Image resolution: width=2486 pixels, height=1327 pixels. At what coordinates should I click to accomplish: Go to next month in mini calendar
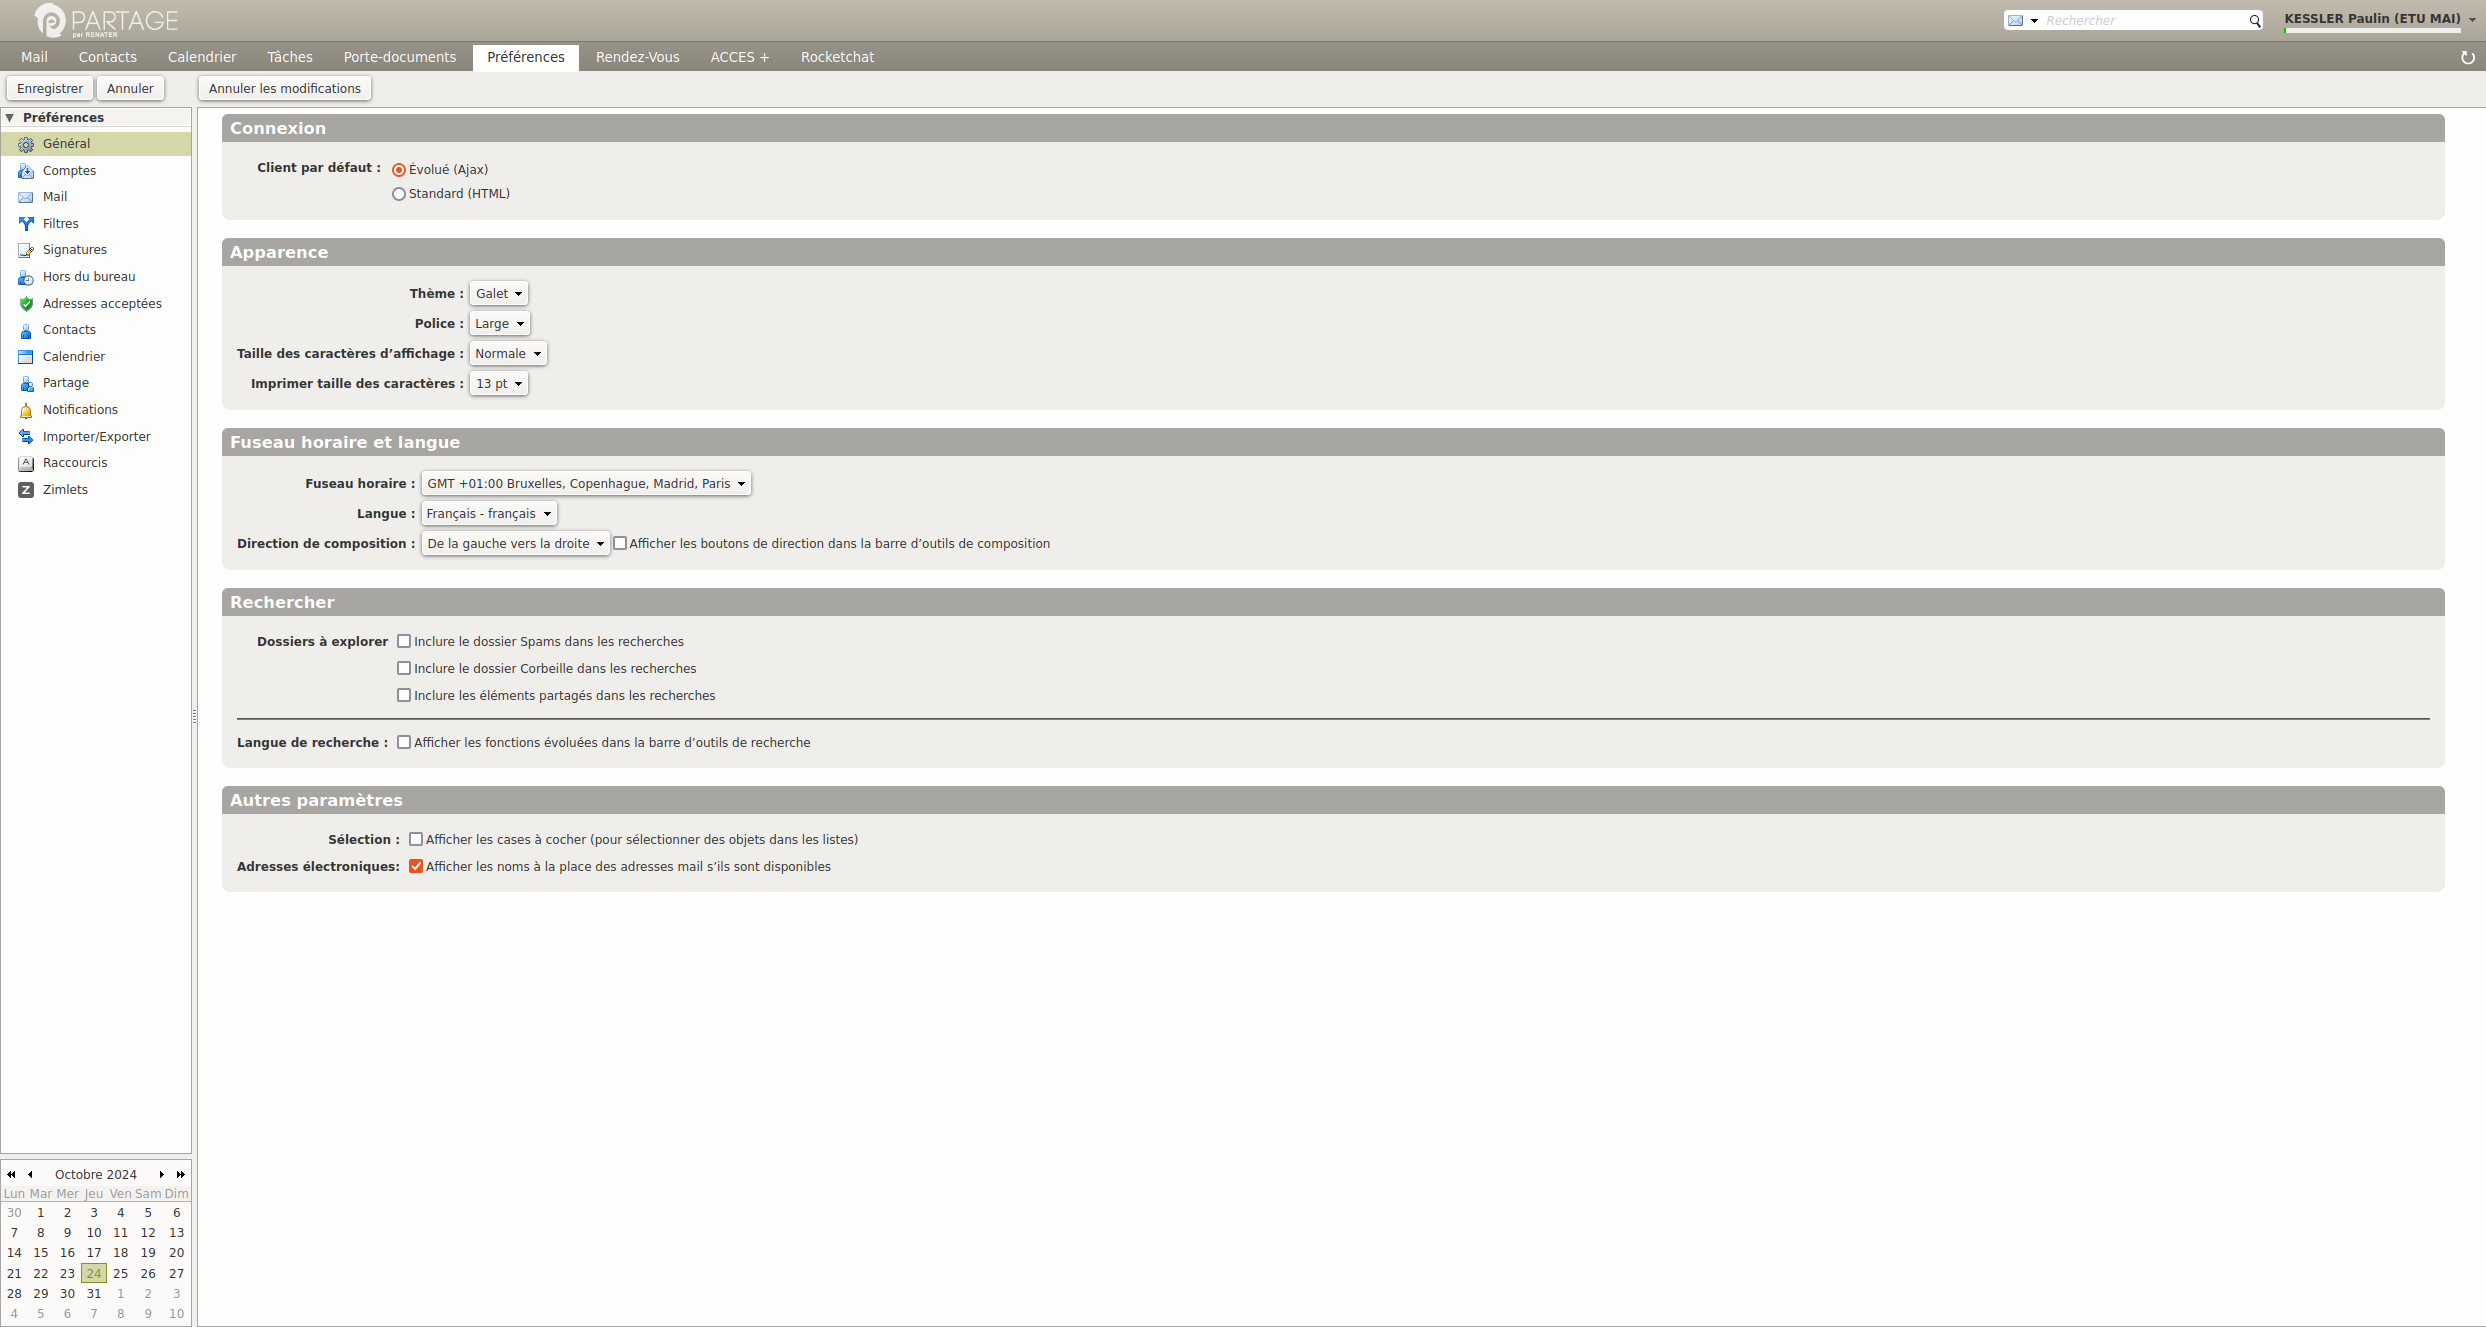pyautogui.click(x=161, y=1175)
